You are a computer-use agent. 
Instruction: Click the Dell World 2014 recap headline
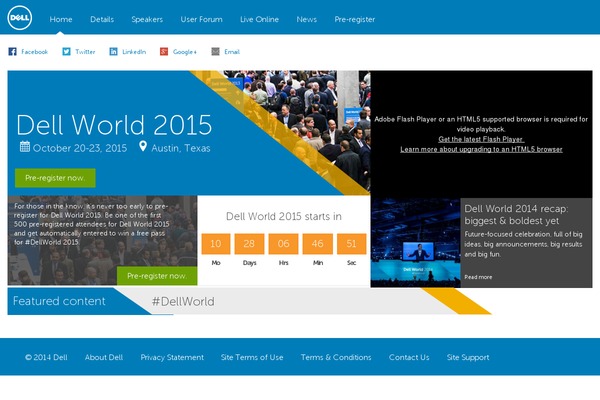click(516, 215)
